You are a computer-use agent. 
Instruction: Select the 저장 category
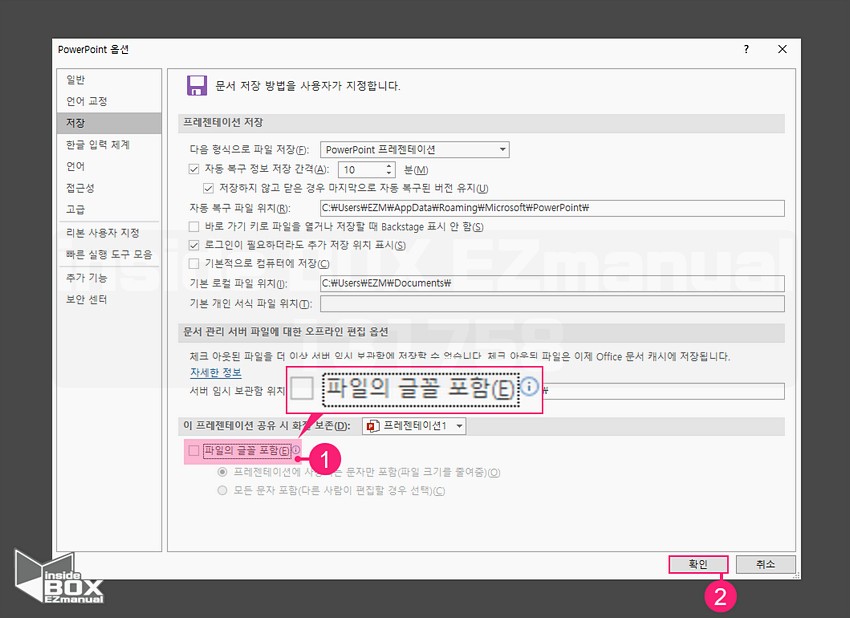point(109,123)
